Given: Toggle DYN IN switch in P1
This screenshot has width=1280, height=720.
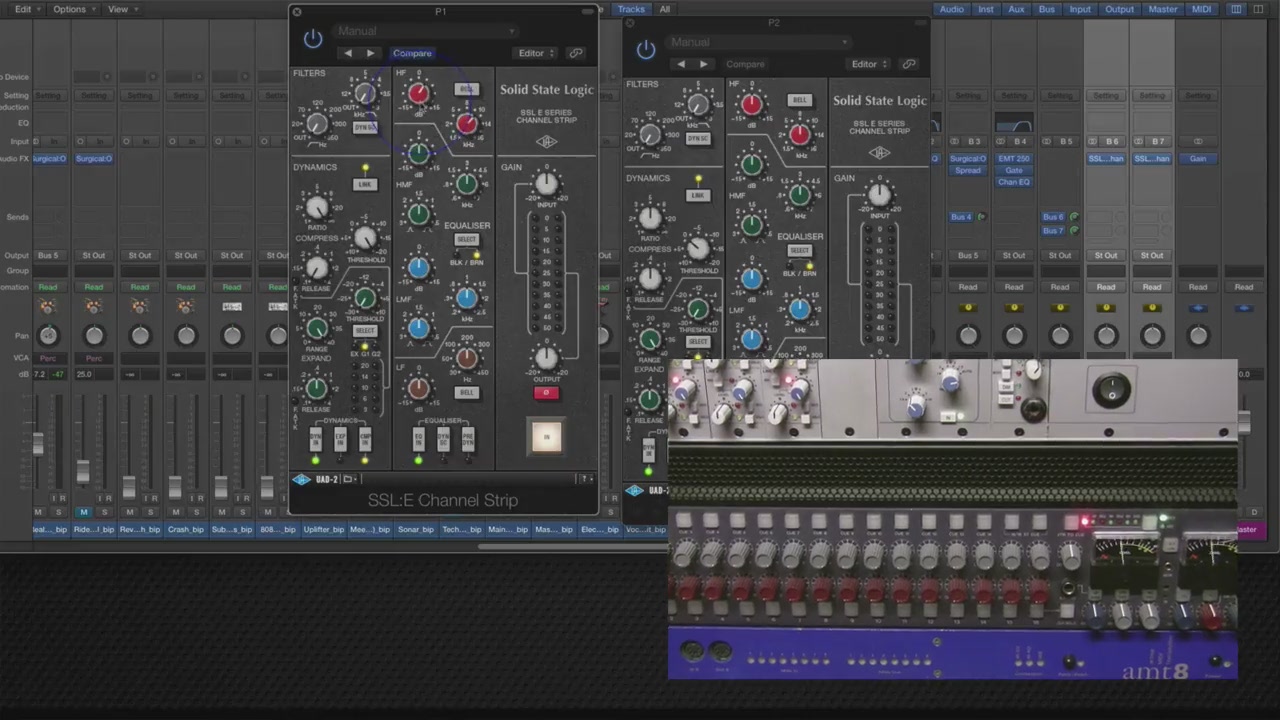Looking at the screenshot, I should click(316, 440).
